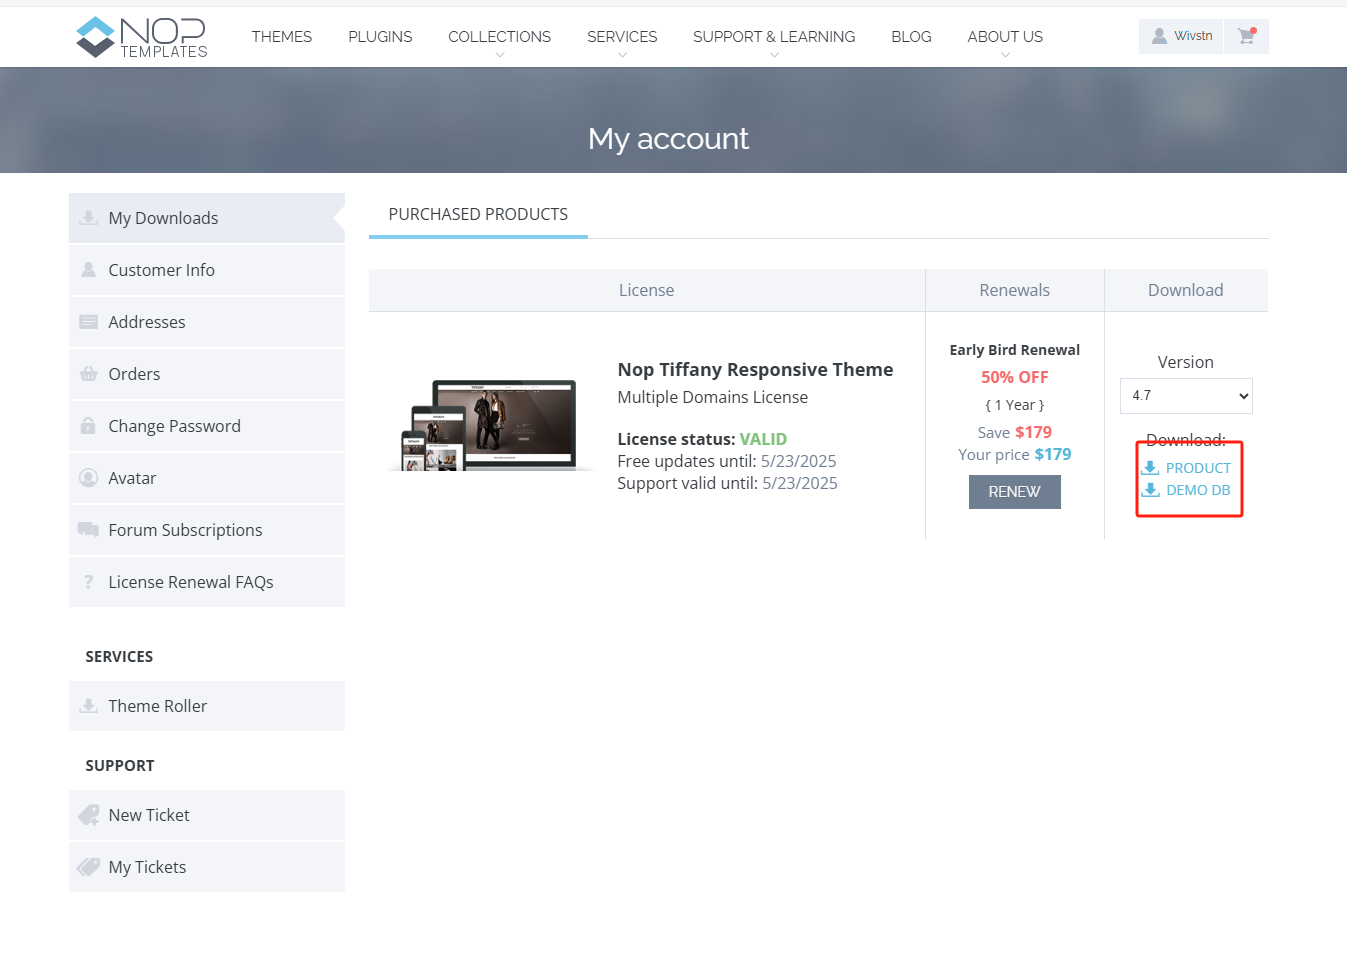Click the Avatar sidebar icon
The image size is (1347, 968).
pyautogui.click(x=89, y=478)
